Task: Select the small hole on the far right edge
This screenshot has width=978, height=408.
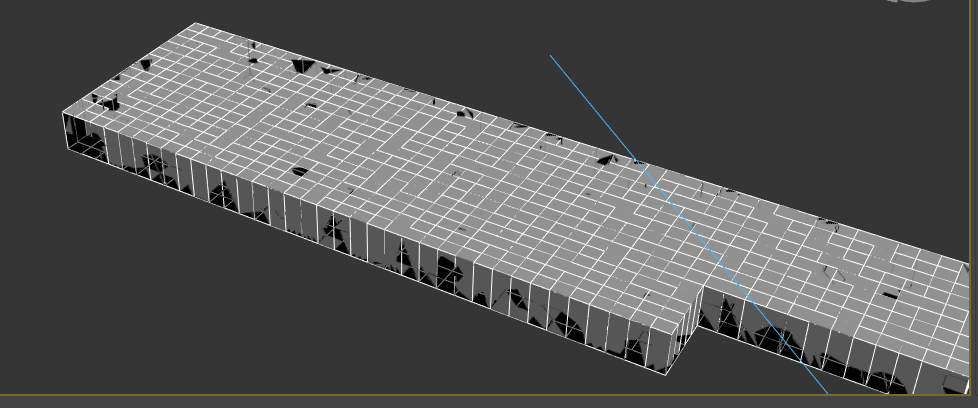Action: (x=827, y=221)
